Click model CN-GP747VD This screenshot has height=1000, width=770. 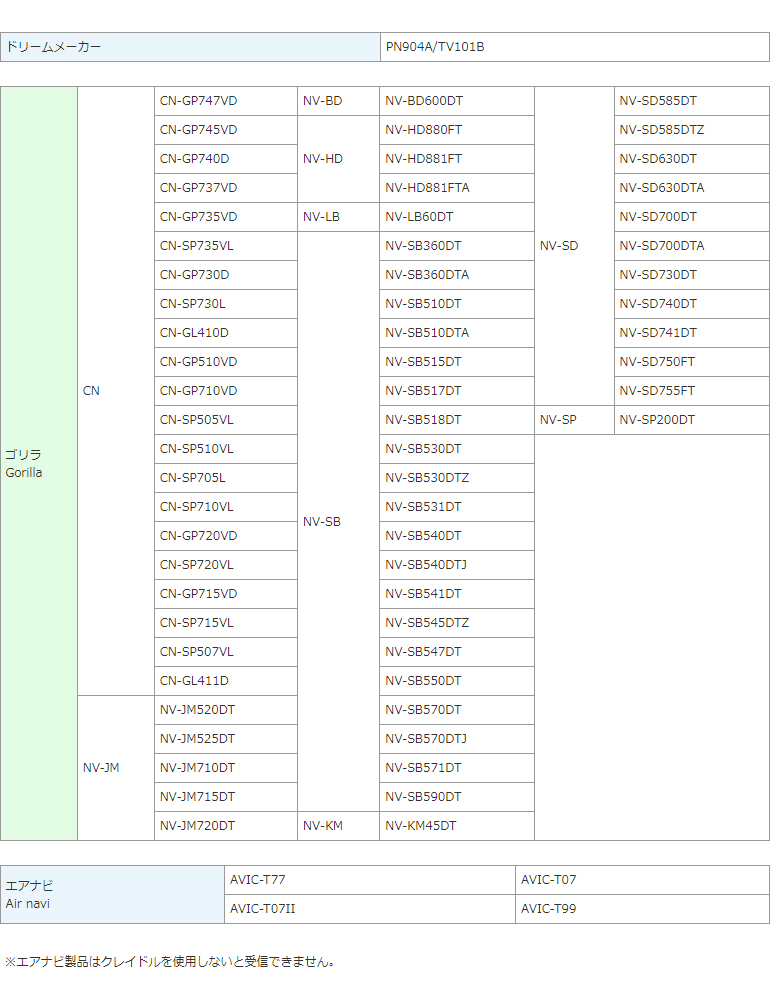point(226,101)
